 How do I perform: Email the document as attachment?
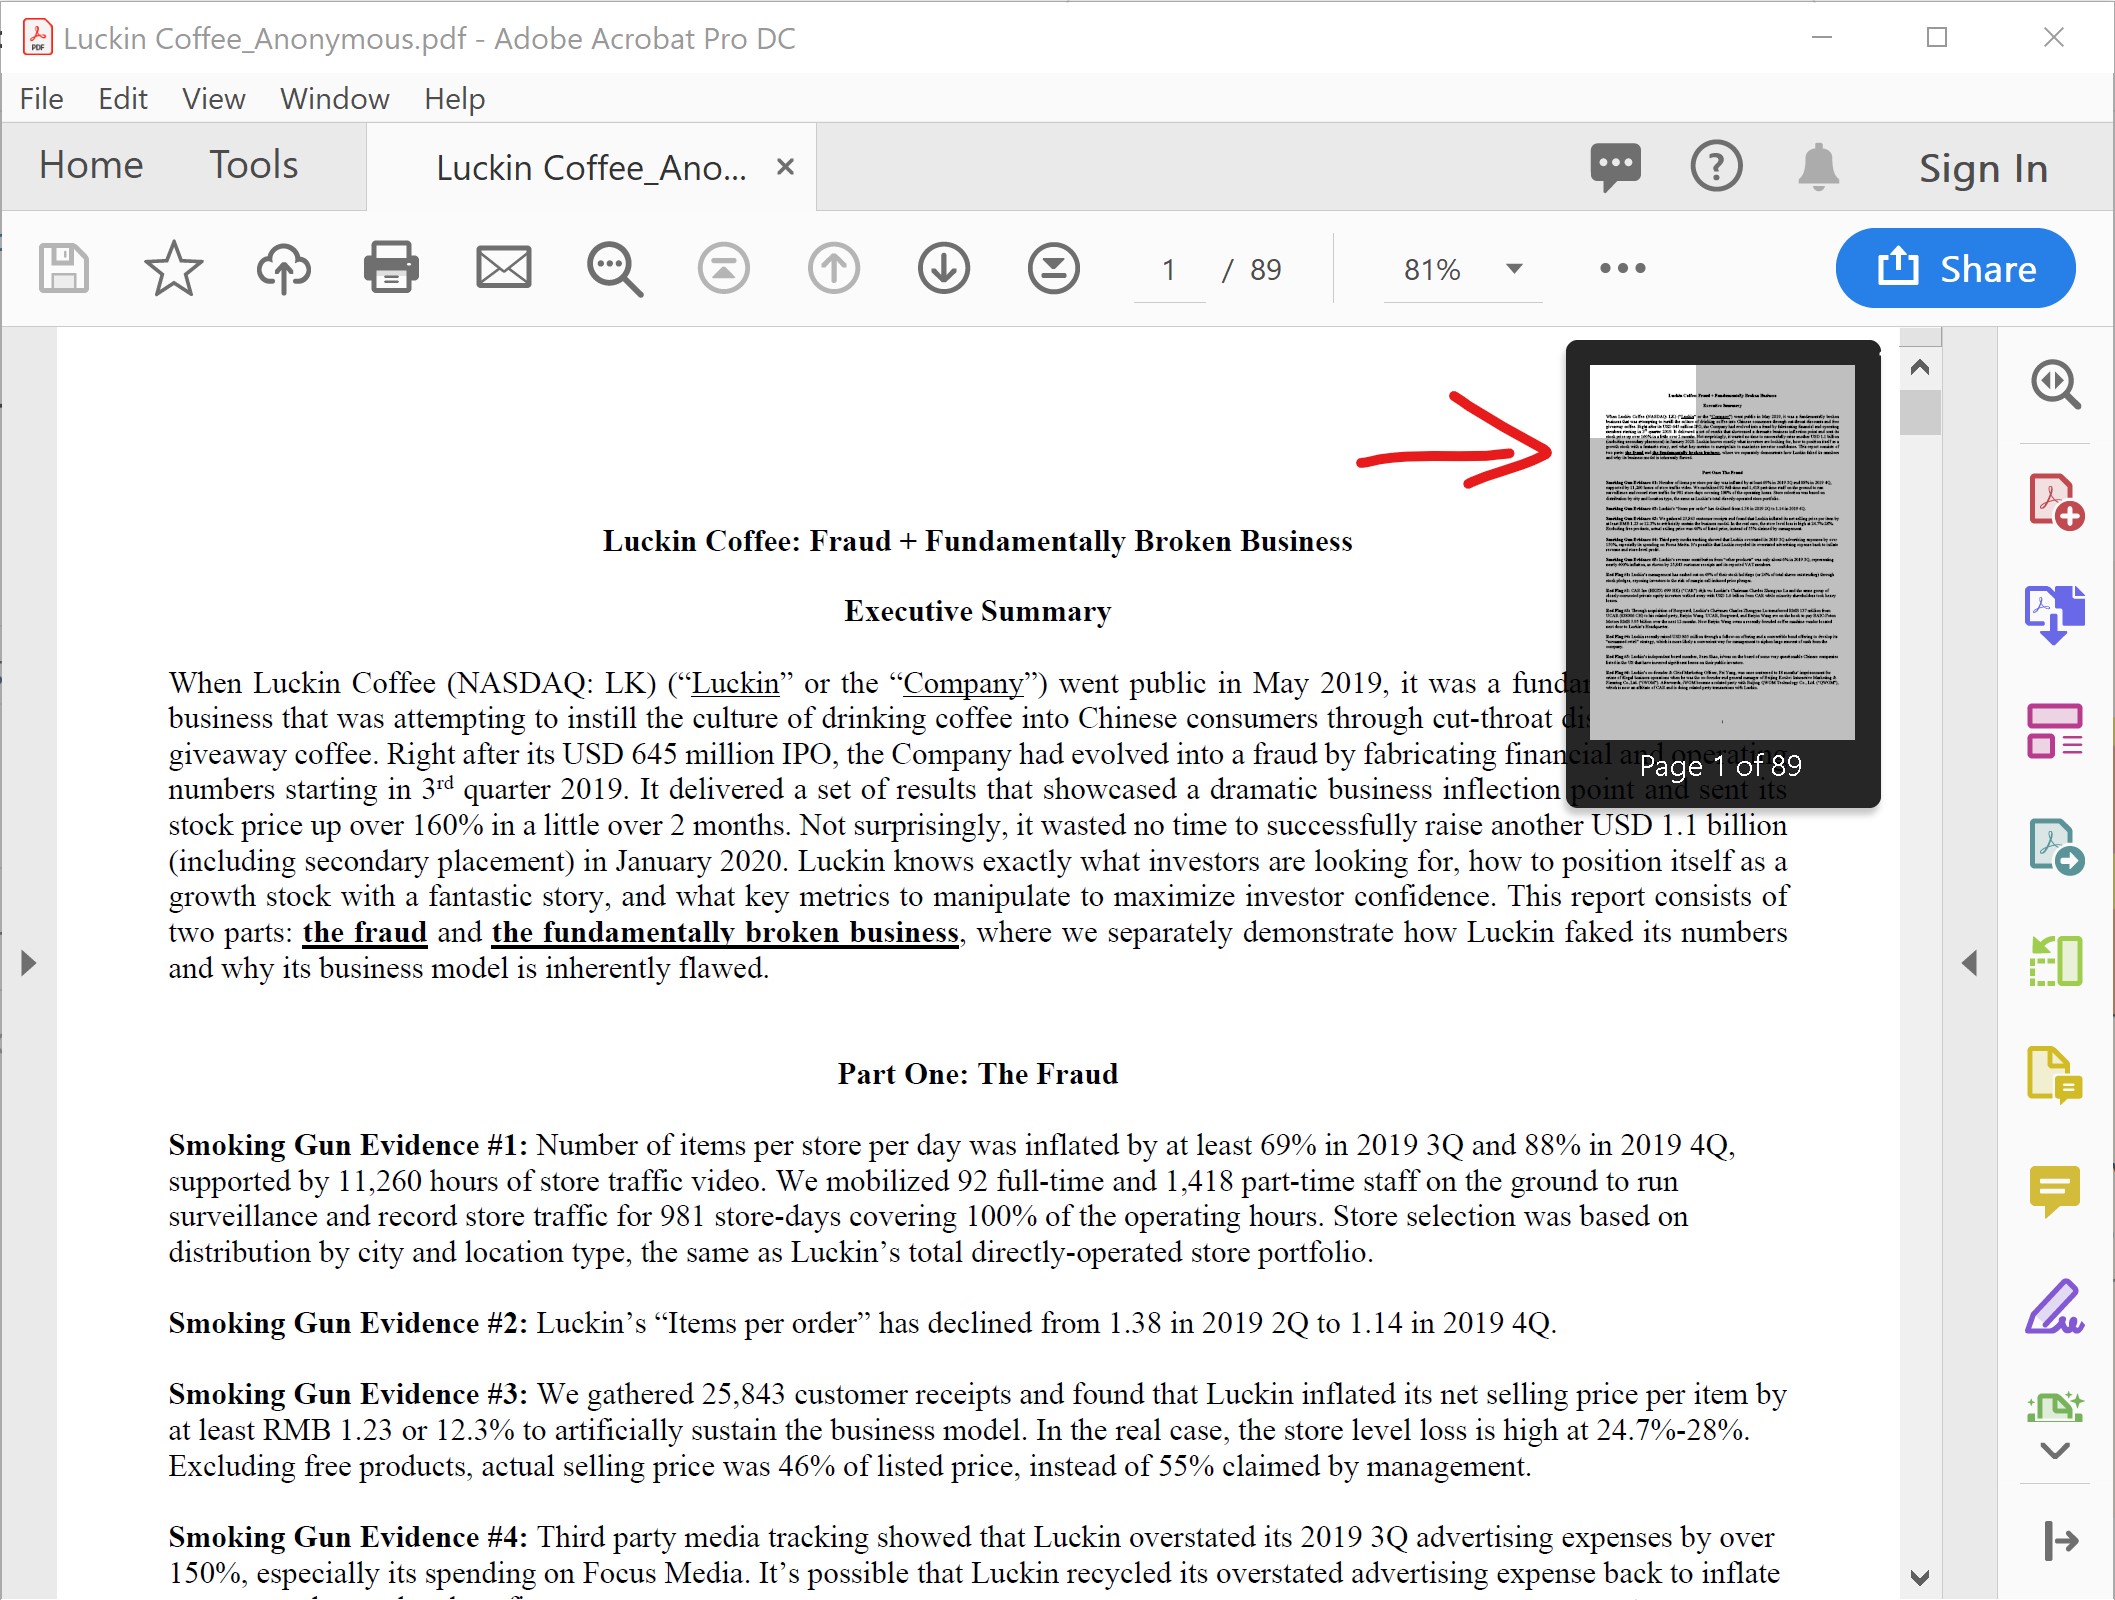(503, 267)
